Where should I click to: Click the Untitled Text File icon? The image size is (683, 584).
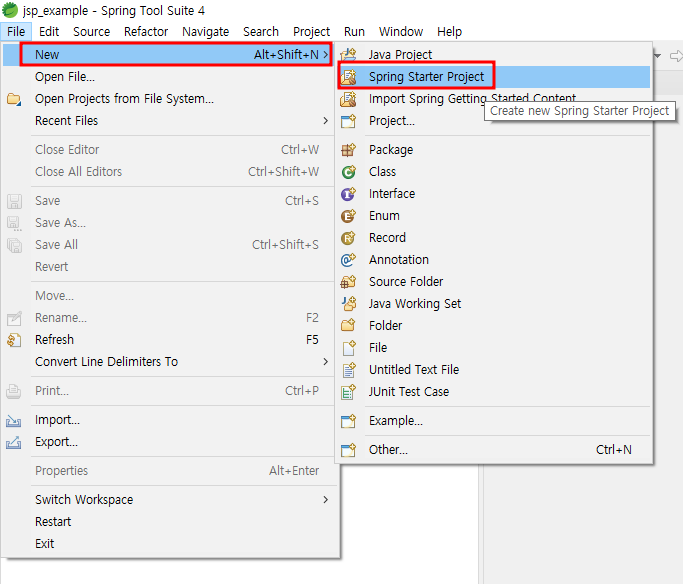(x=348, y=370)
